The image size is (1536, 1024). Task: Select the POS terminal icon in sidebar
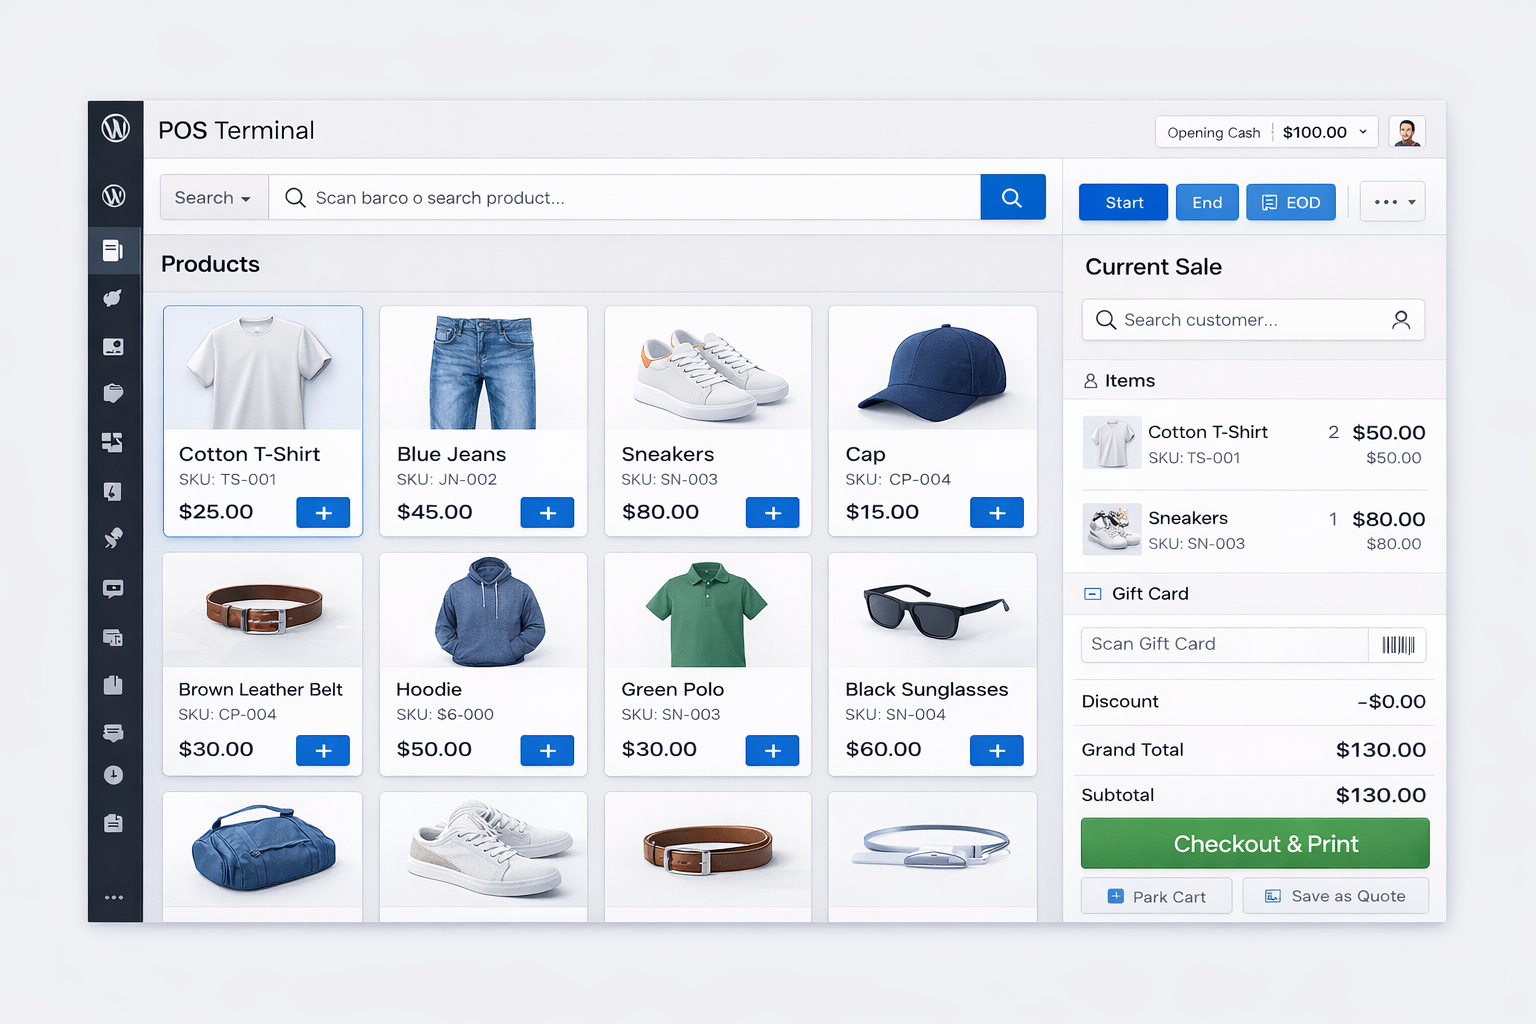coord(115,250)
